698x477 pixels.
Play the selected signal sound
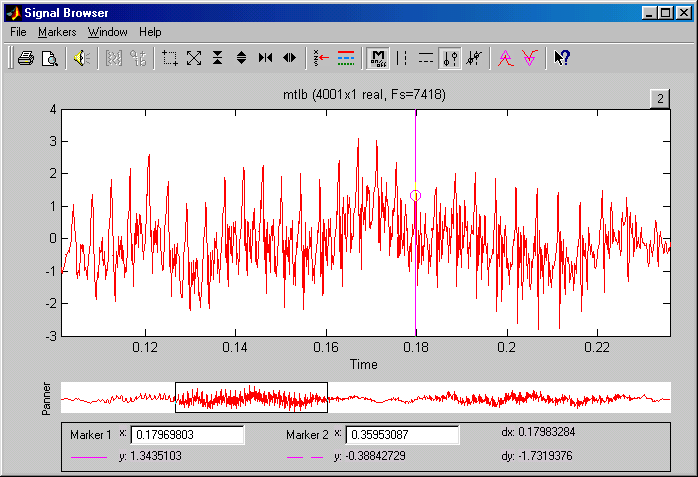coord(80,58)
